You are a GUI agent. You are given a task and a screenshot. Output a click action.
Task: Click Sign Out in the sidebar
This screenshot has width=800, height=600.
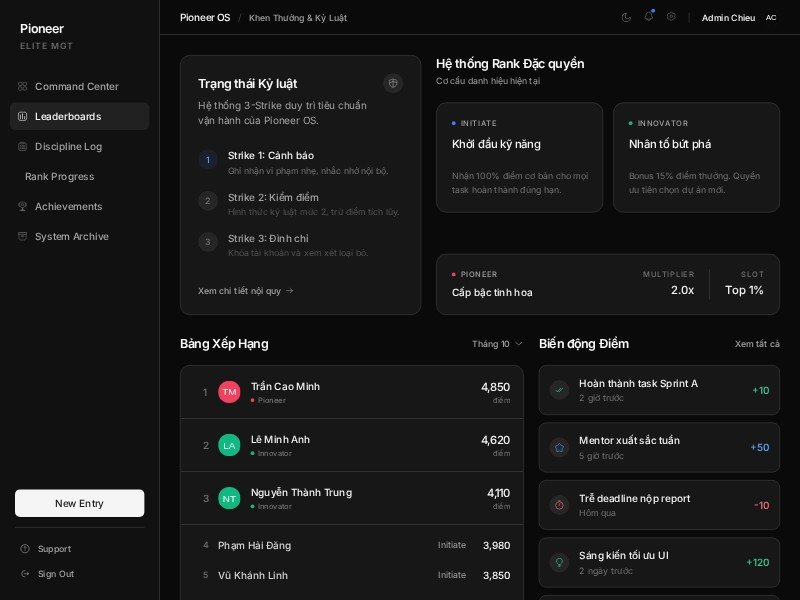pos(55,574)
